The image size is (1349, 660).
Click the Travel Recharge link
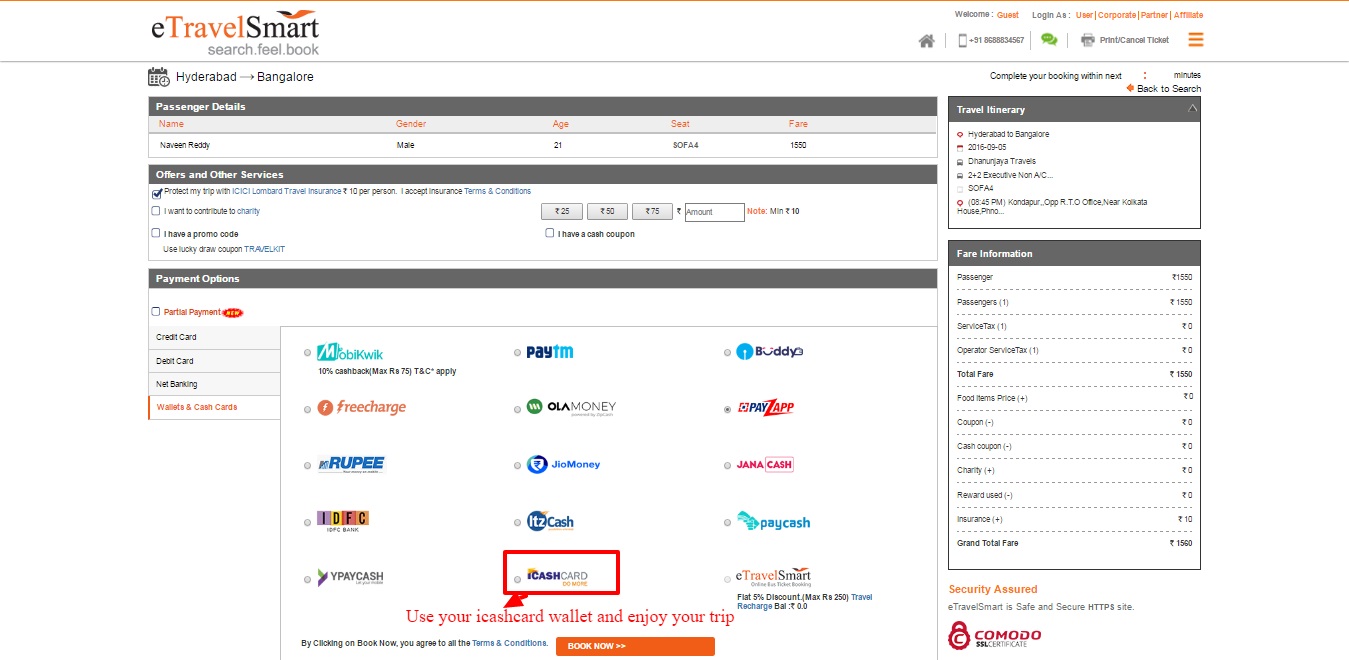[805, 602]
